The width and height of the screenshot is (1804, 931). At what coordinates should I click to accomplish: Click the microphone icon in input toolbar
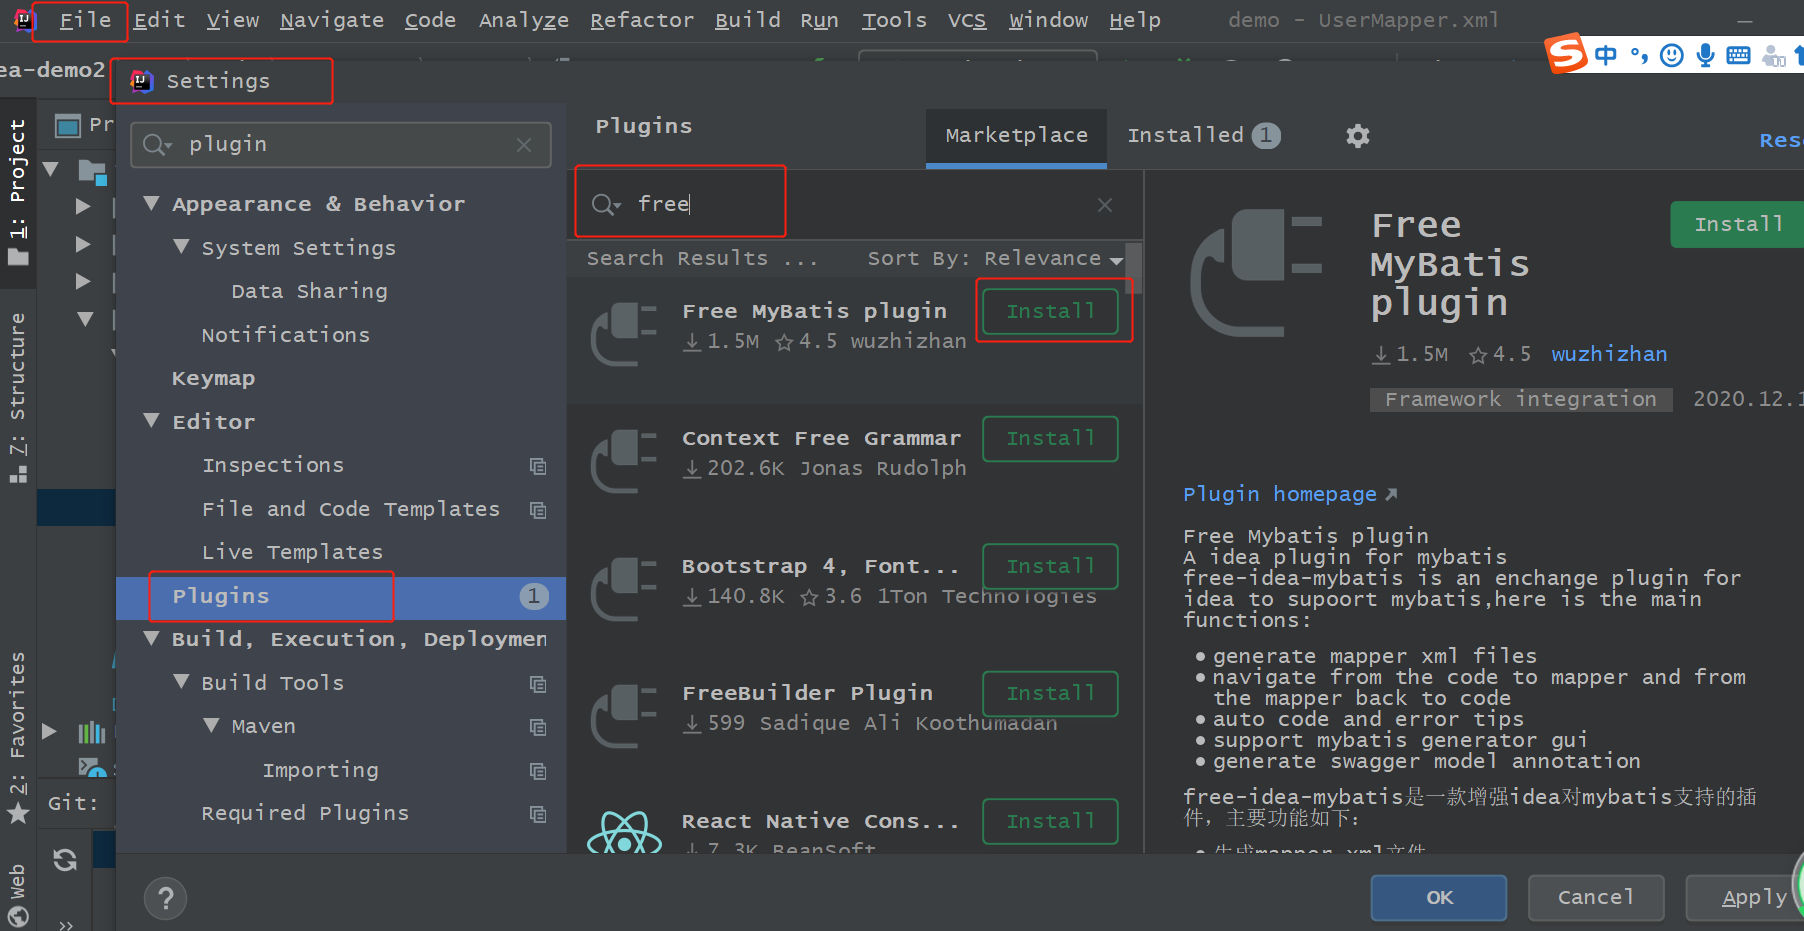tap(1706, 56)
